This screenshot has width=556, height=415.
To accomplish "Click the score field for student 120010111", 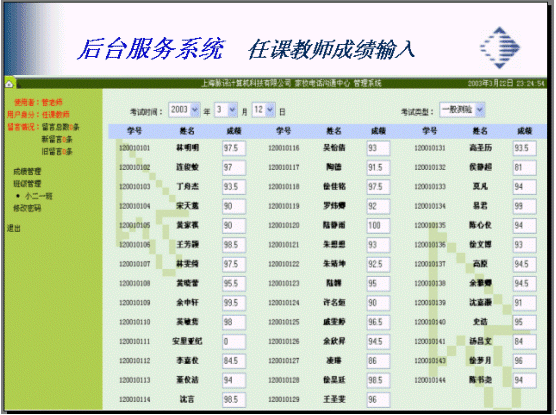I will pos(234,342).
